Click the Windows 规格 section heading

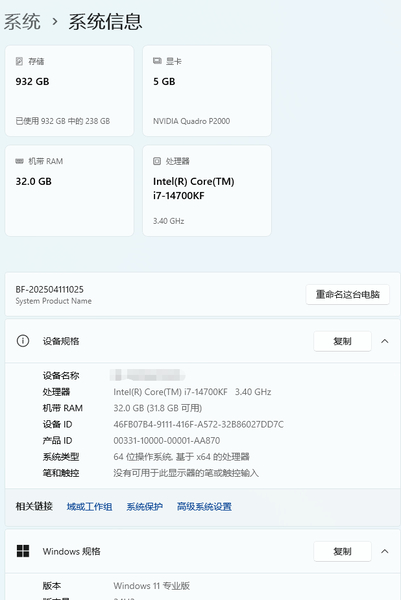tap(72, 551)
